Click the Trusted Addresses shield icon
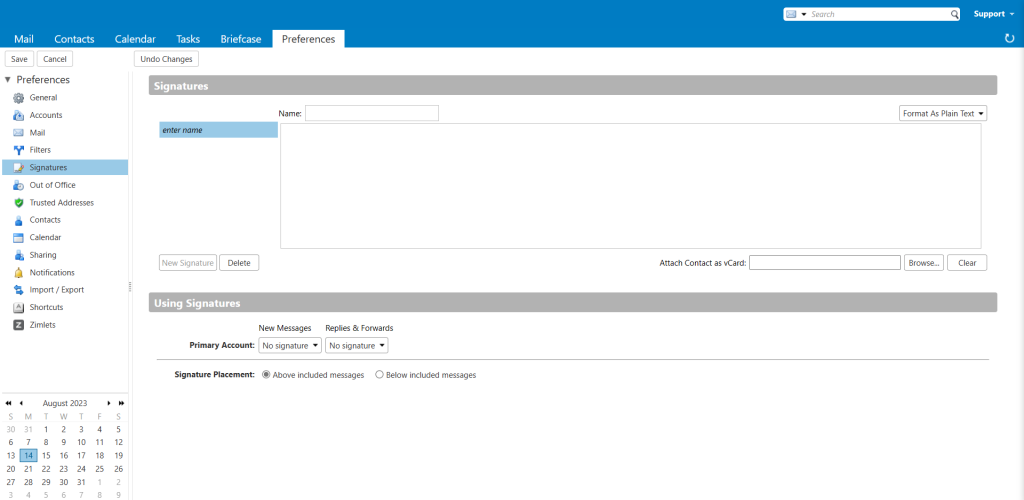Viewport: 1024px width, 500px height. 18,203
